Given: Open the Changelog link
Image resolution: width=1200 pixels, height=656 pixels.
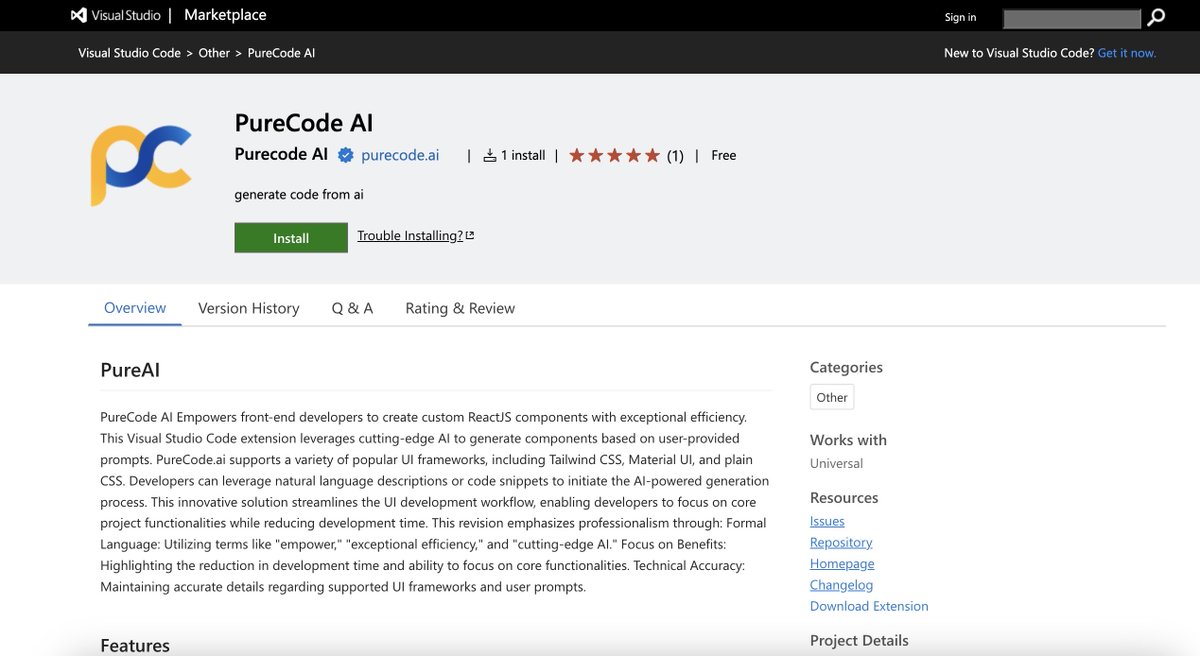Looking at the screenshot, I should pyautogui.click(x=841, y=585).
